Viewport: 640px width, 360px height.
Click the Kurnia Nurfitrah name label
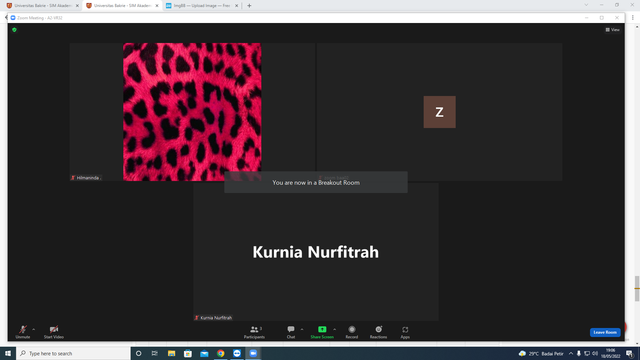click(x=213, y=318)
